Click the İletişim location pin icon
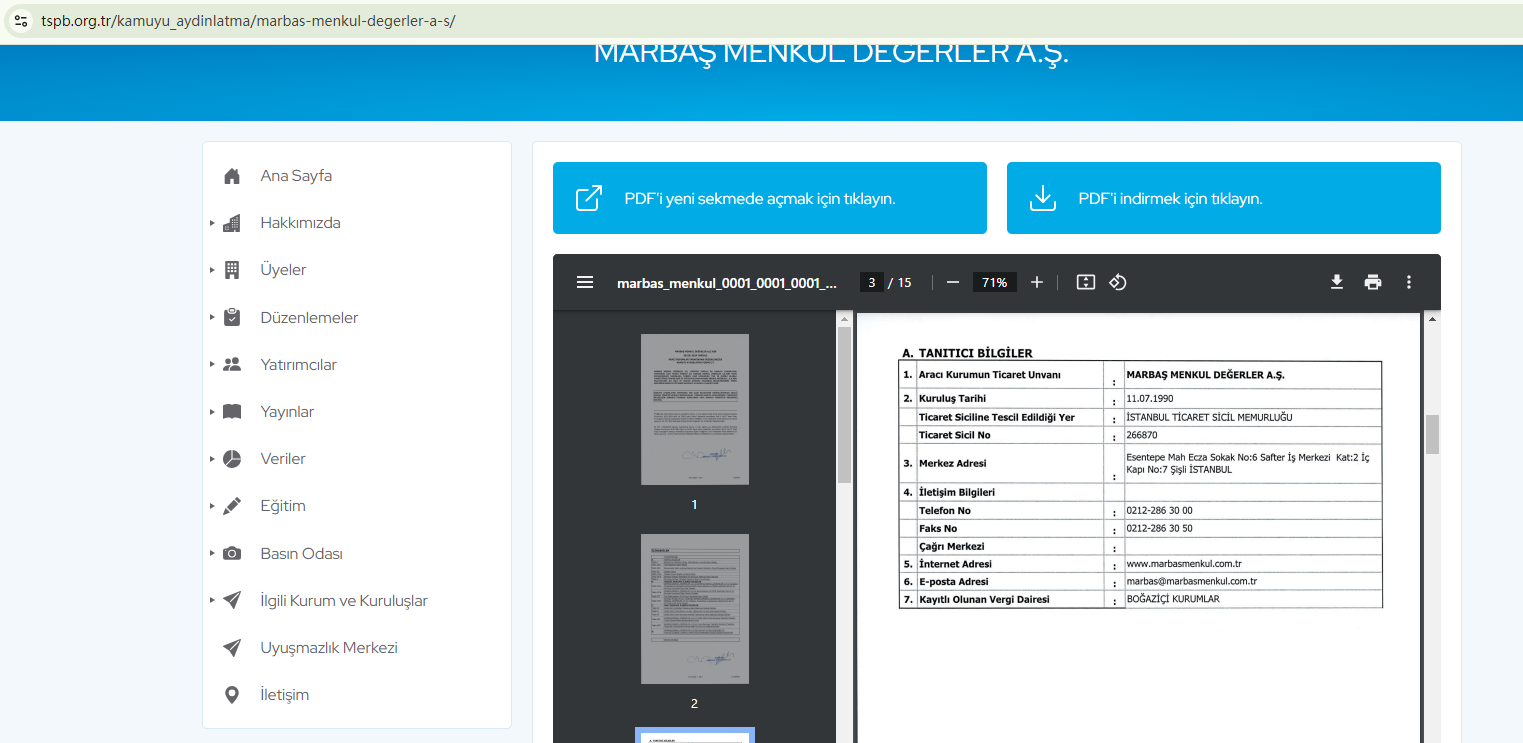The width and height of the screenshot is (1523, 743). click(232, 695)
